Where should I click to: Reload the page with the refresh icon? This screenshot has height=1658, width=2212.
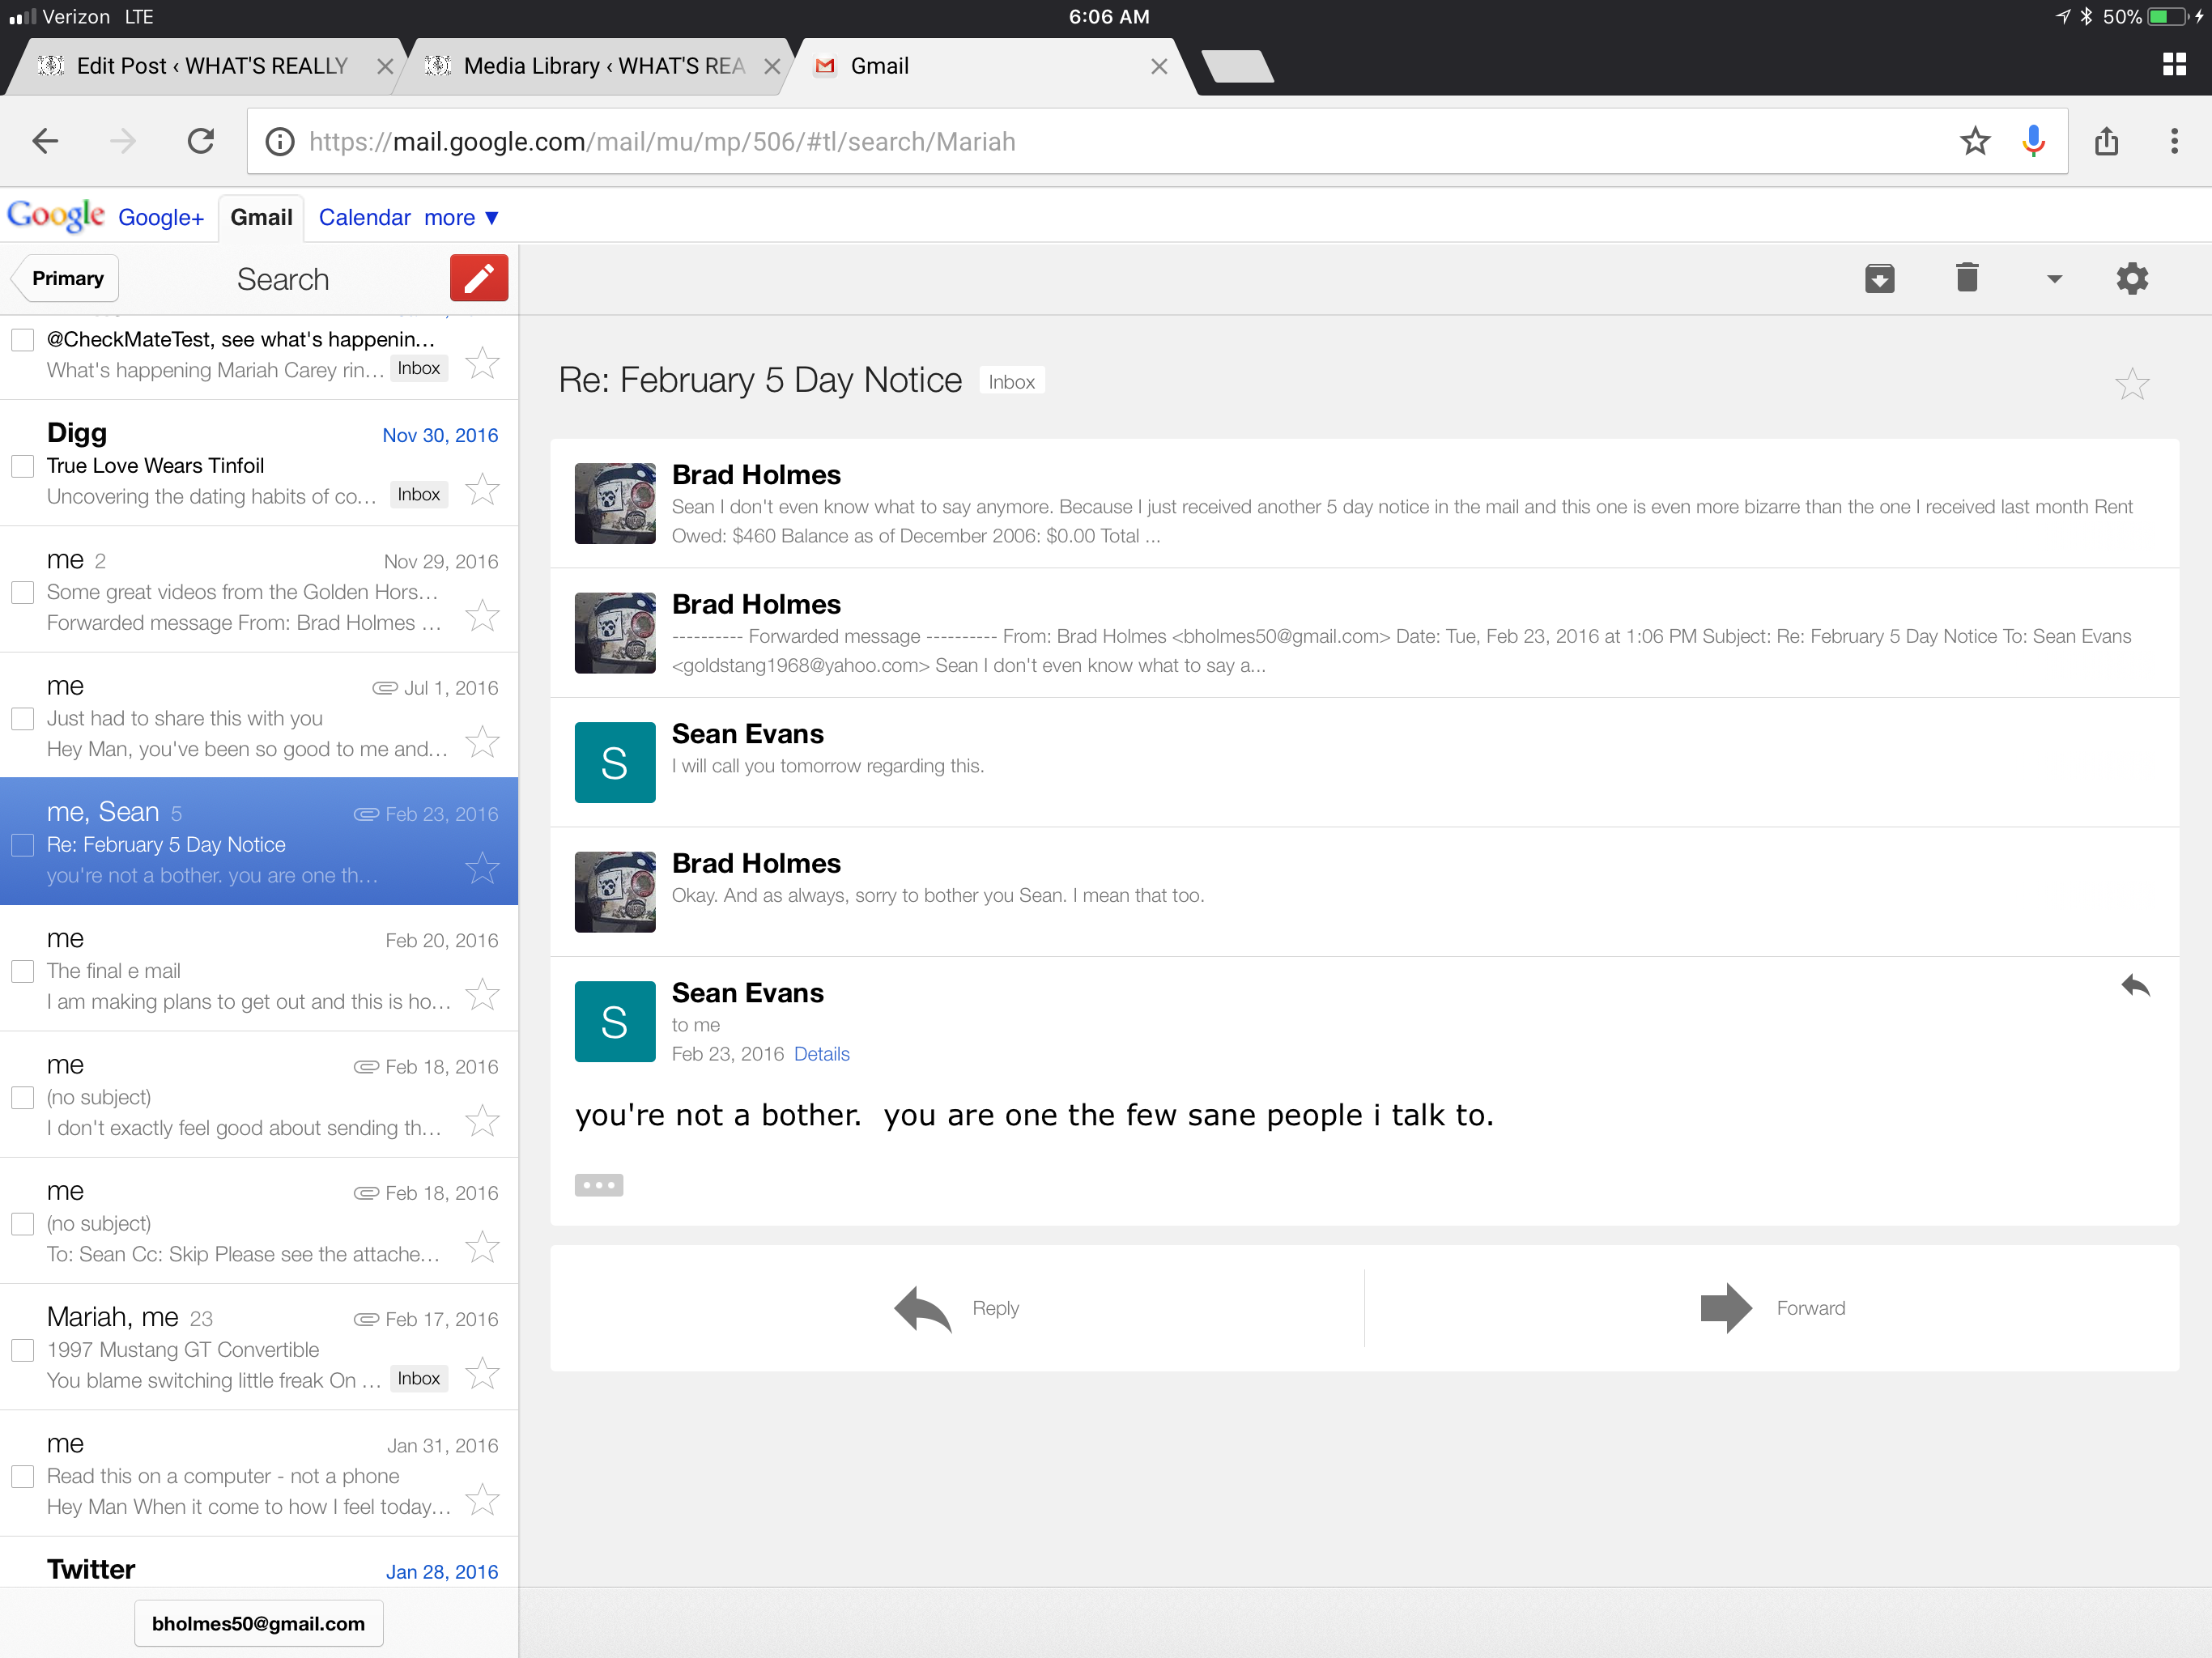click(200, 141)
